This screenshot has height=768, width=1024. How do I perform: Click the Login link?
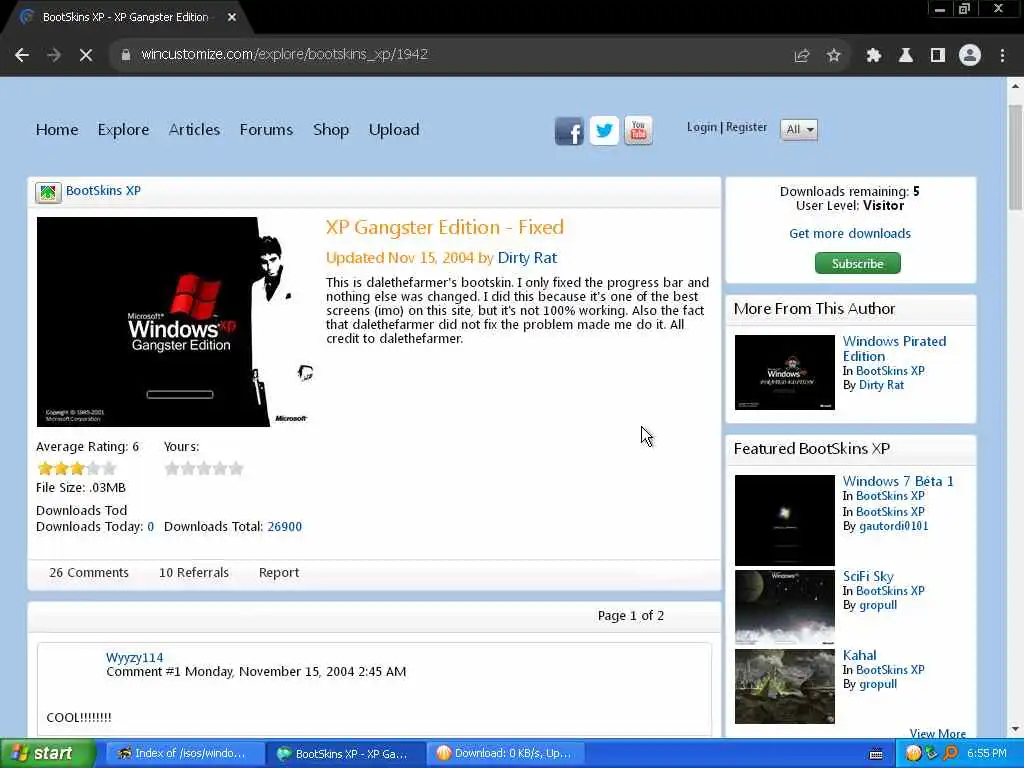701,127
